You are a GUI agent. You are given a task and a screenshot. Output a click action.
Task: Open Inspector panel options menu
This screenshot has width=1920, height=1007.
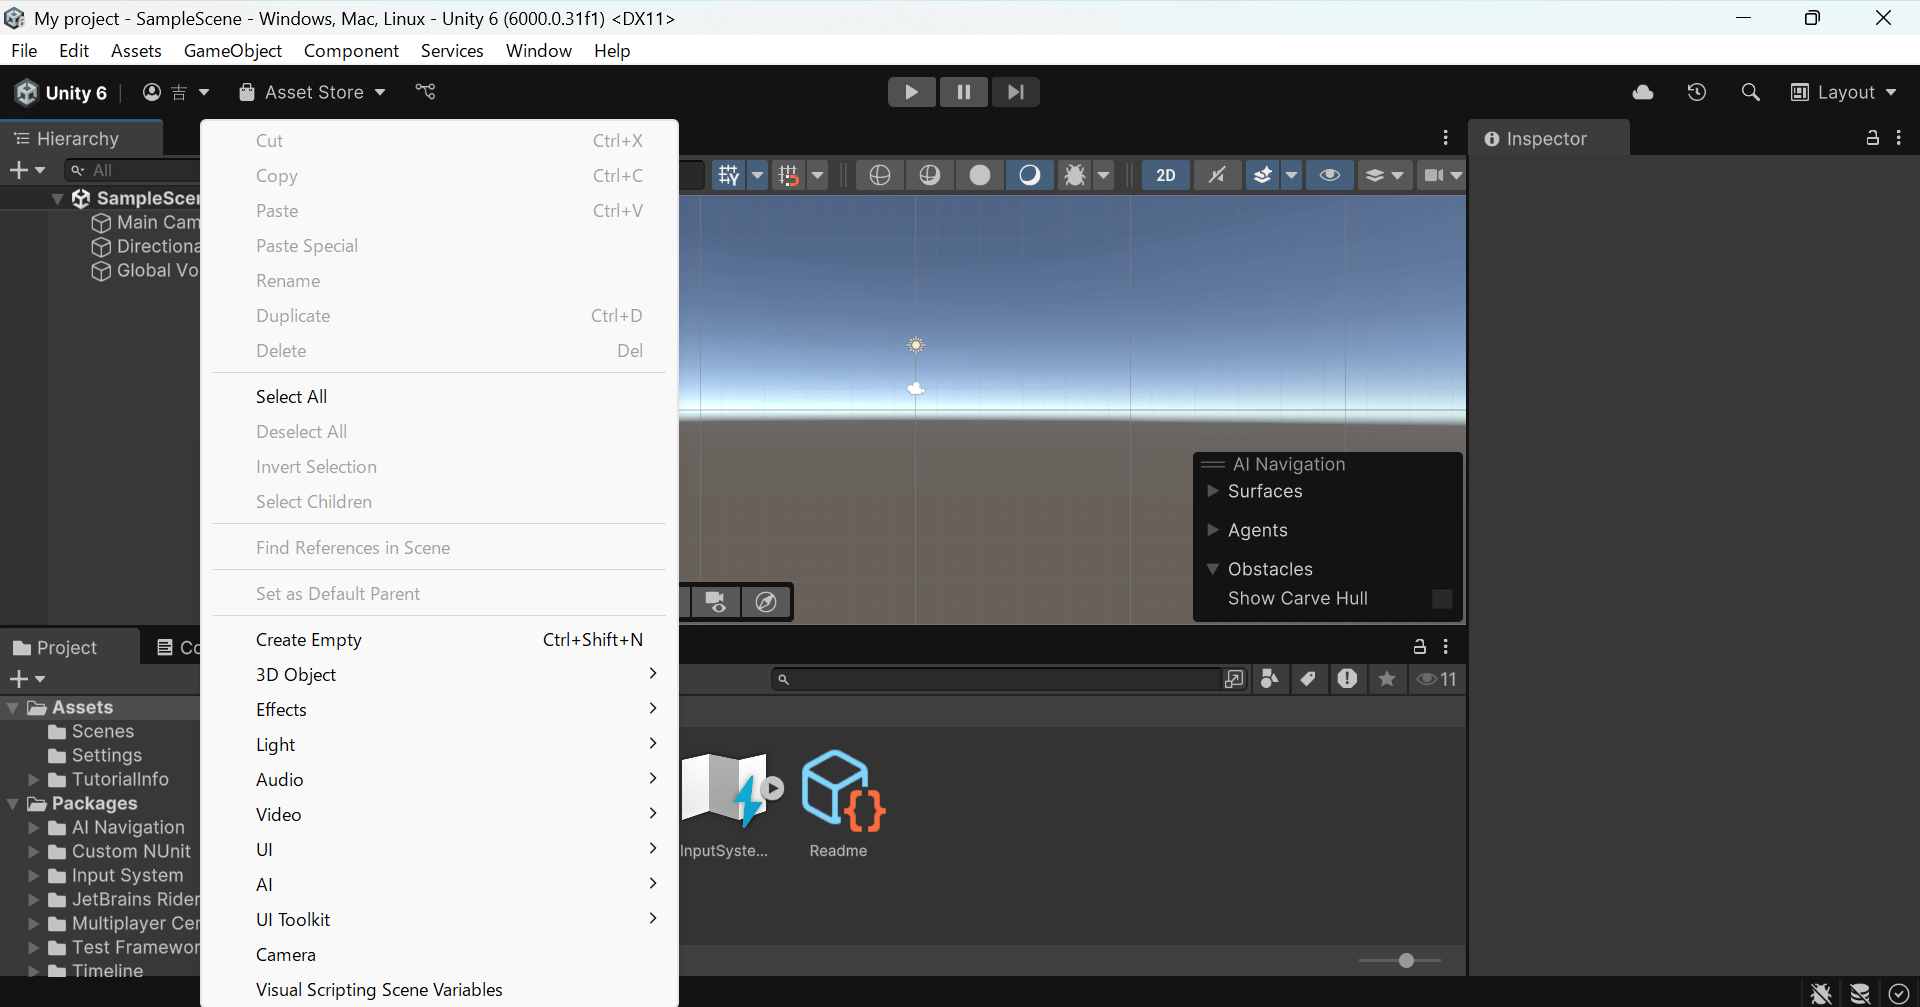pos(1899,138)
